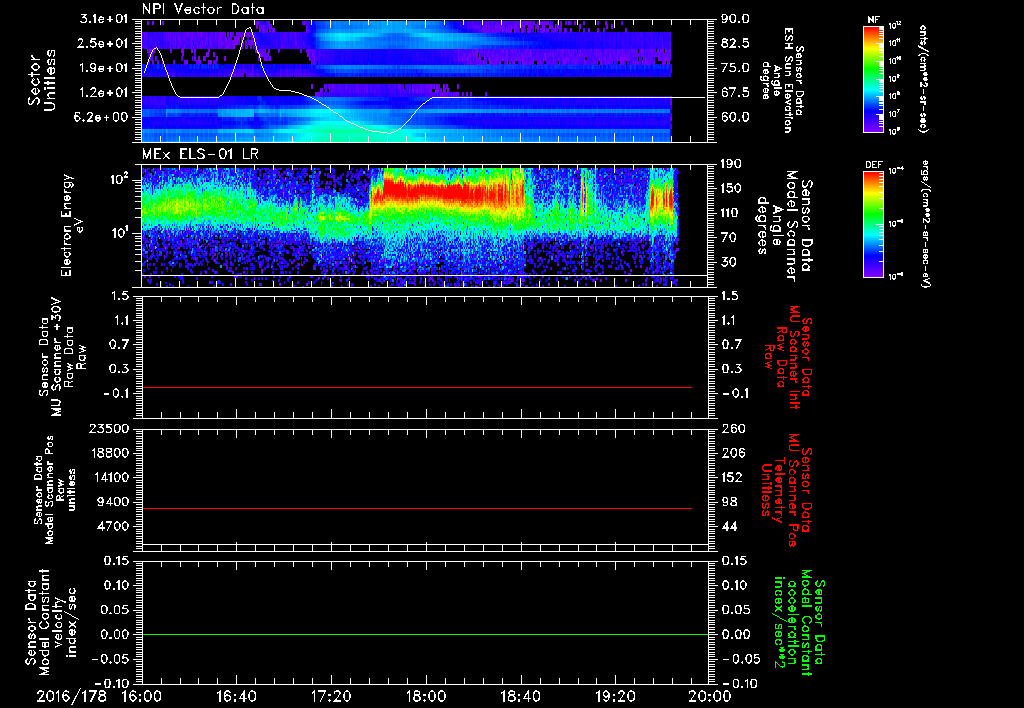Click the 260 telemetry tick label
The height and width of the screenshot is (708, 1024).
[731, 429]
